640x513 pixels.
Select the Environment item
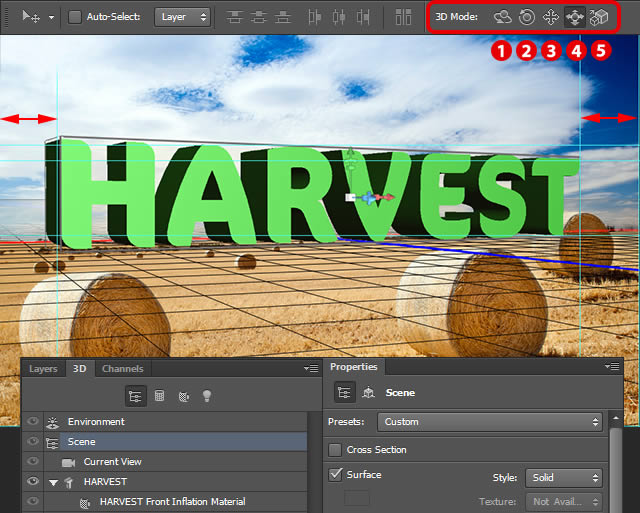point(176,422)
